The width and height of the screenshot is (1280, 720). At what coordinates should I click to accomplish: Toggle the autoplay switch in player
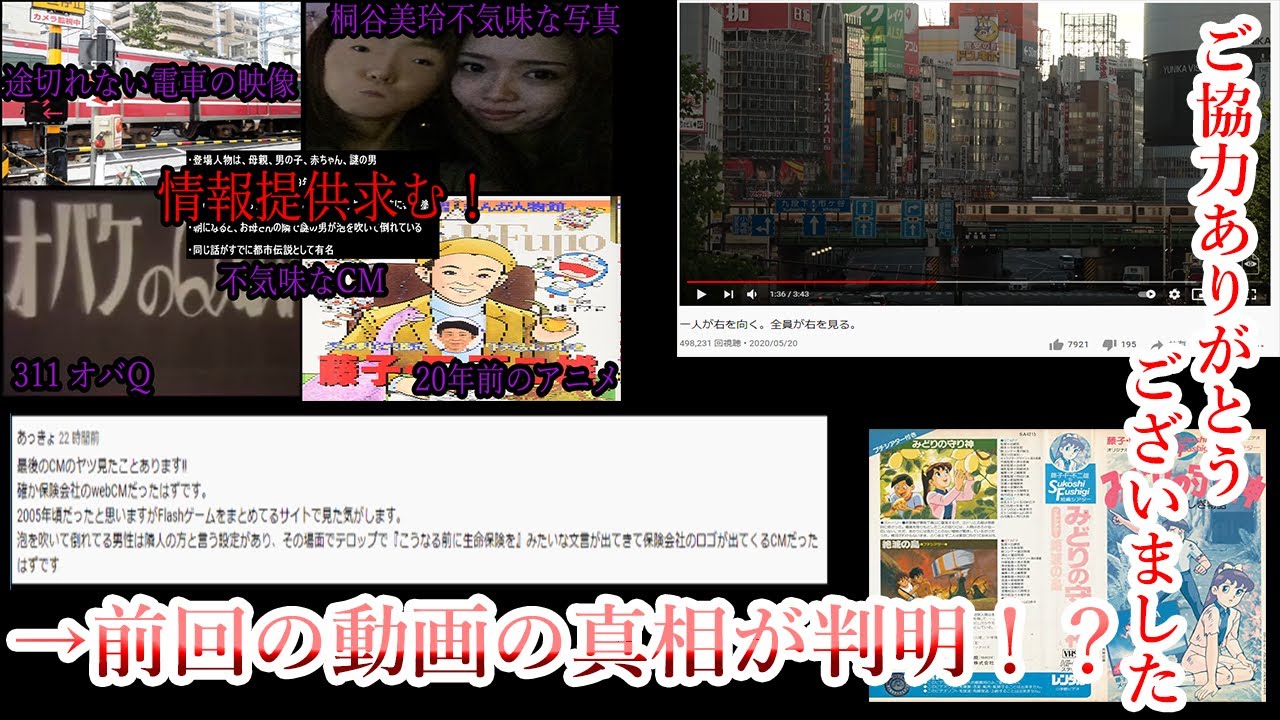[x=1148, y=294]
